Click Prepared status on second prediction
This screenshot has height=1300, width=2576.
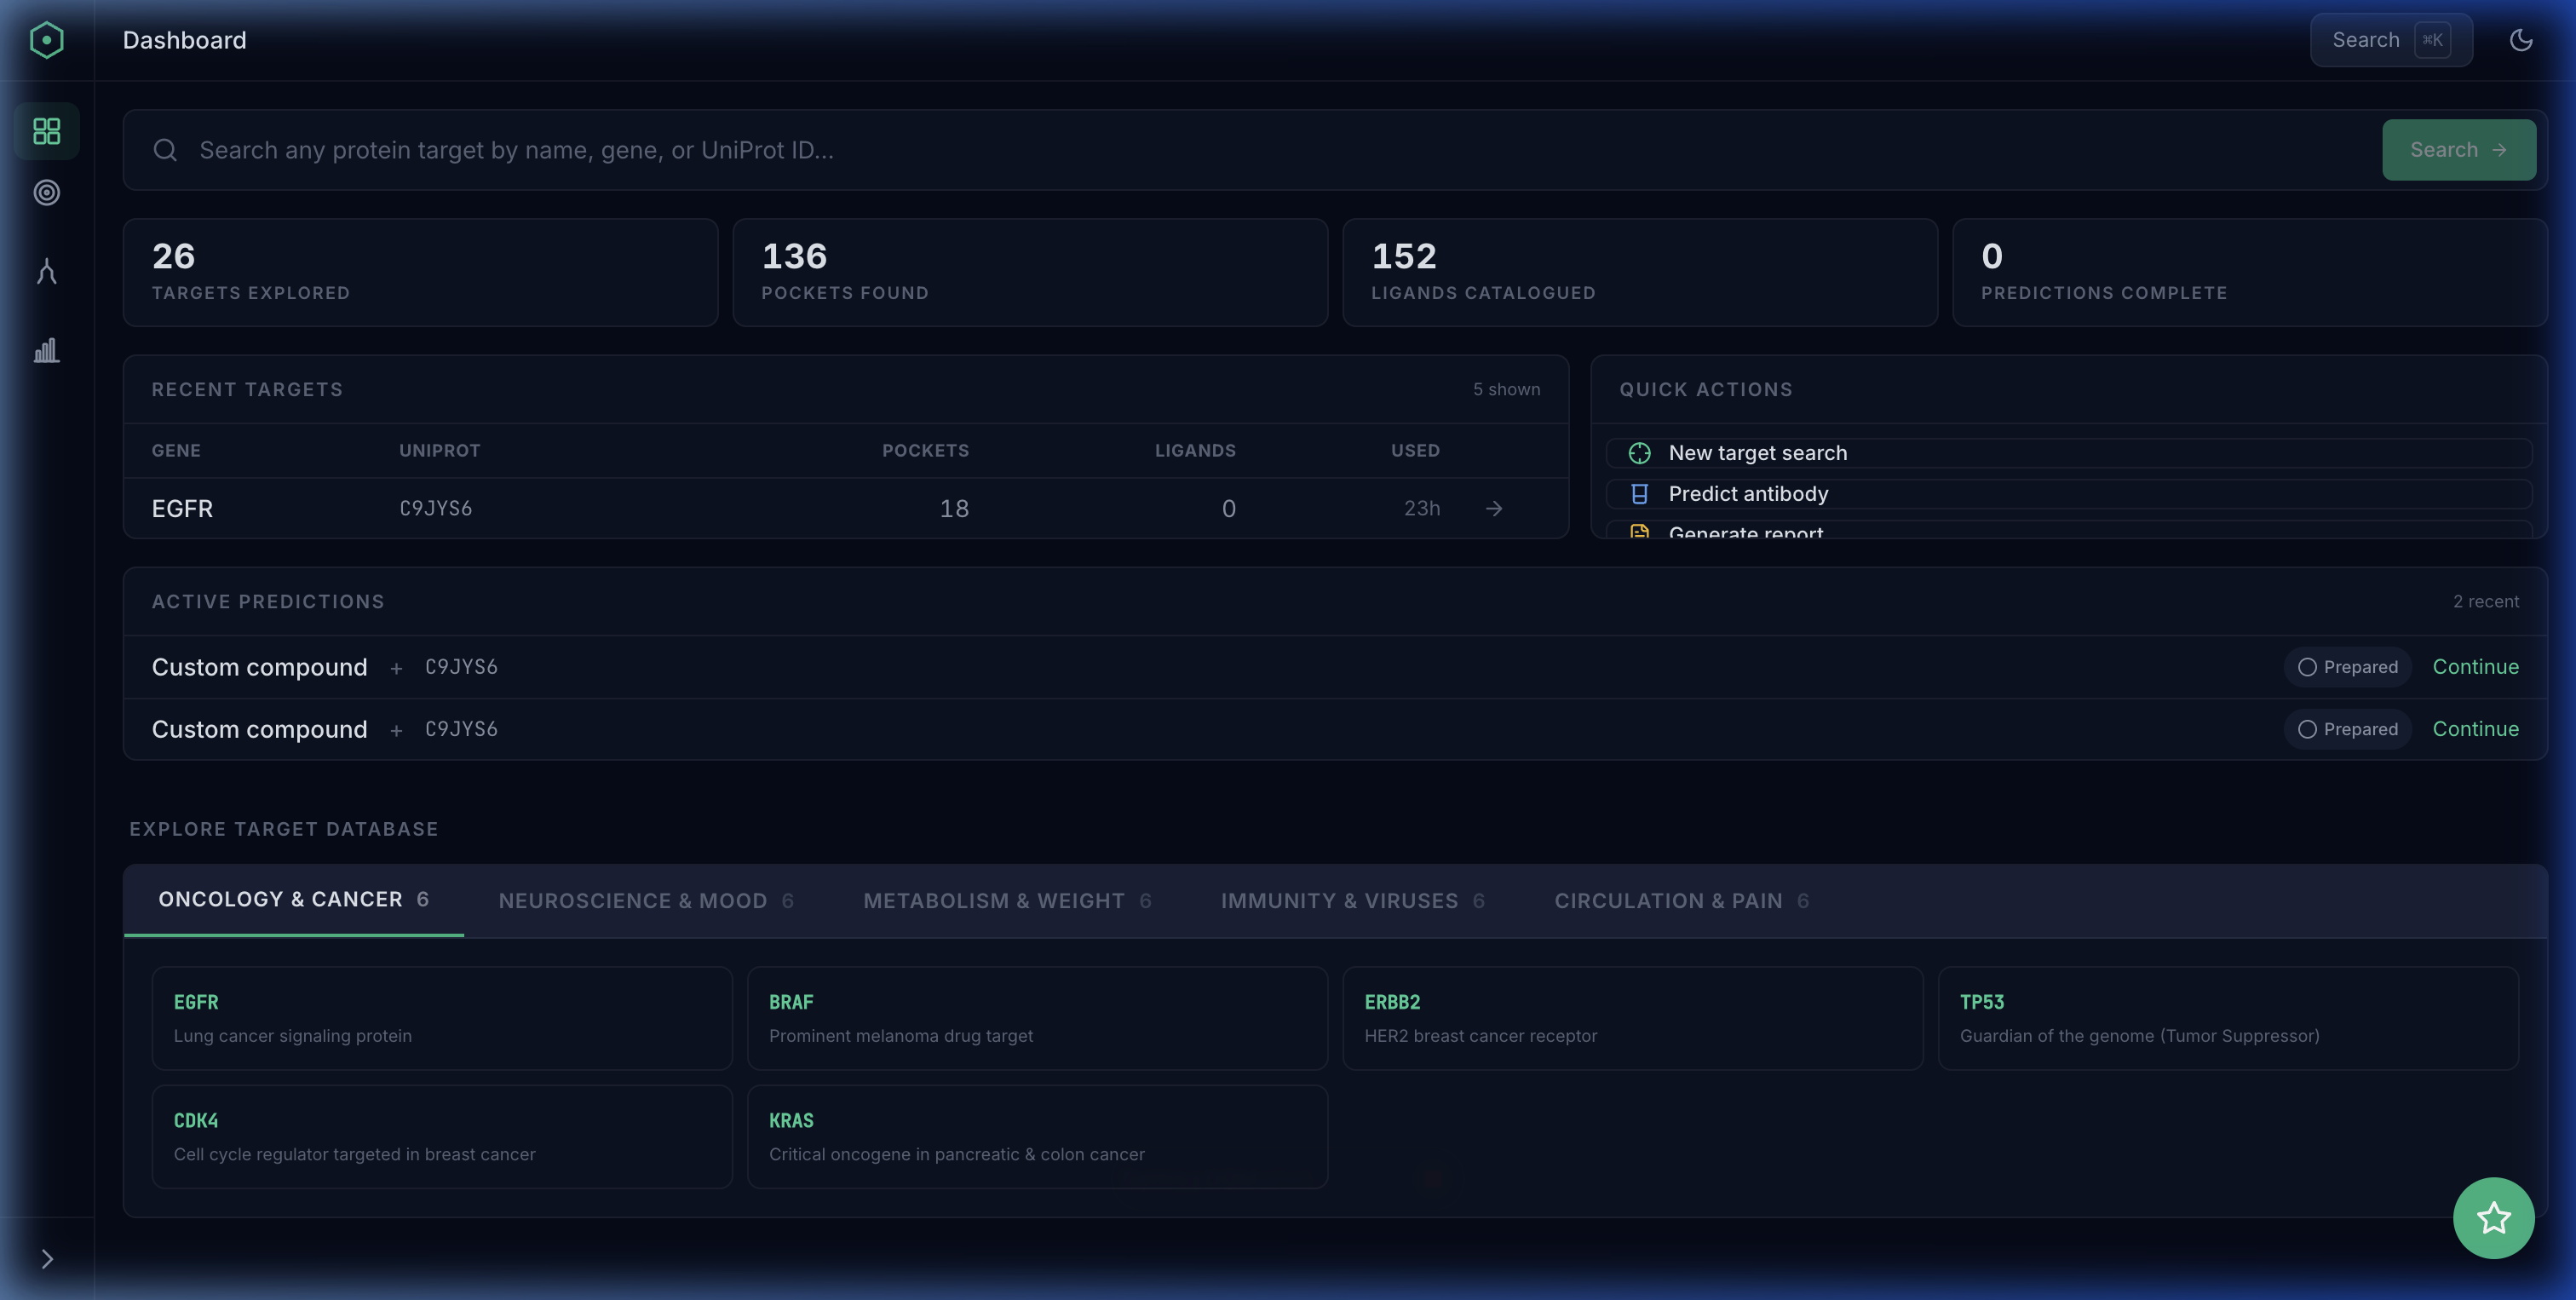pyautogui.click(x=2347, y=729)
